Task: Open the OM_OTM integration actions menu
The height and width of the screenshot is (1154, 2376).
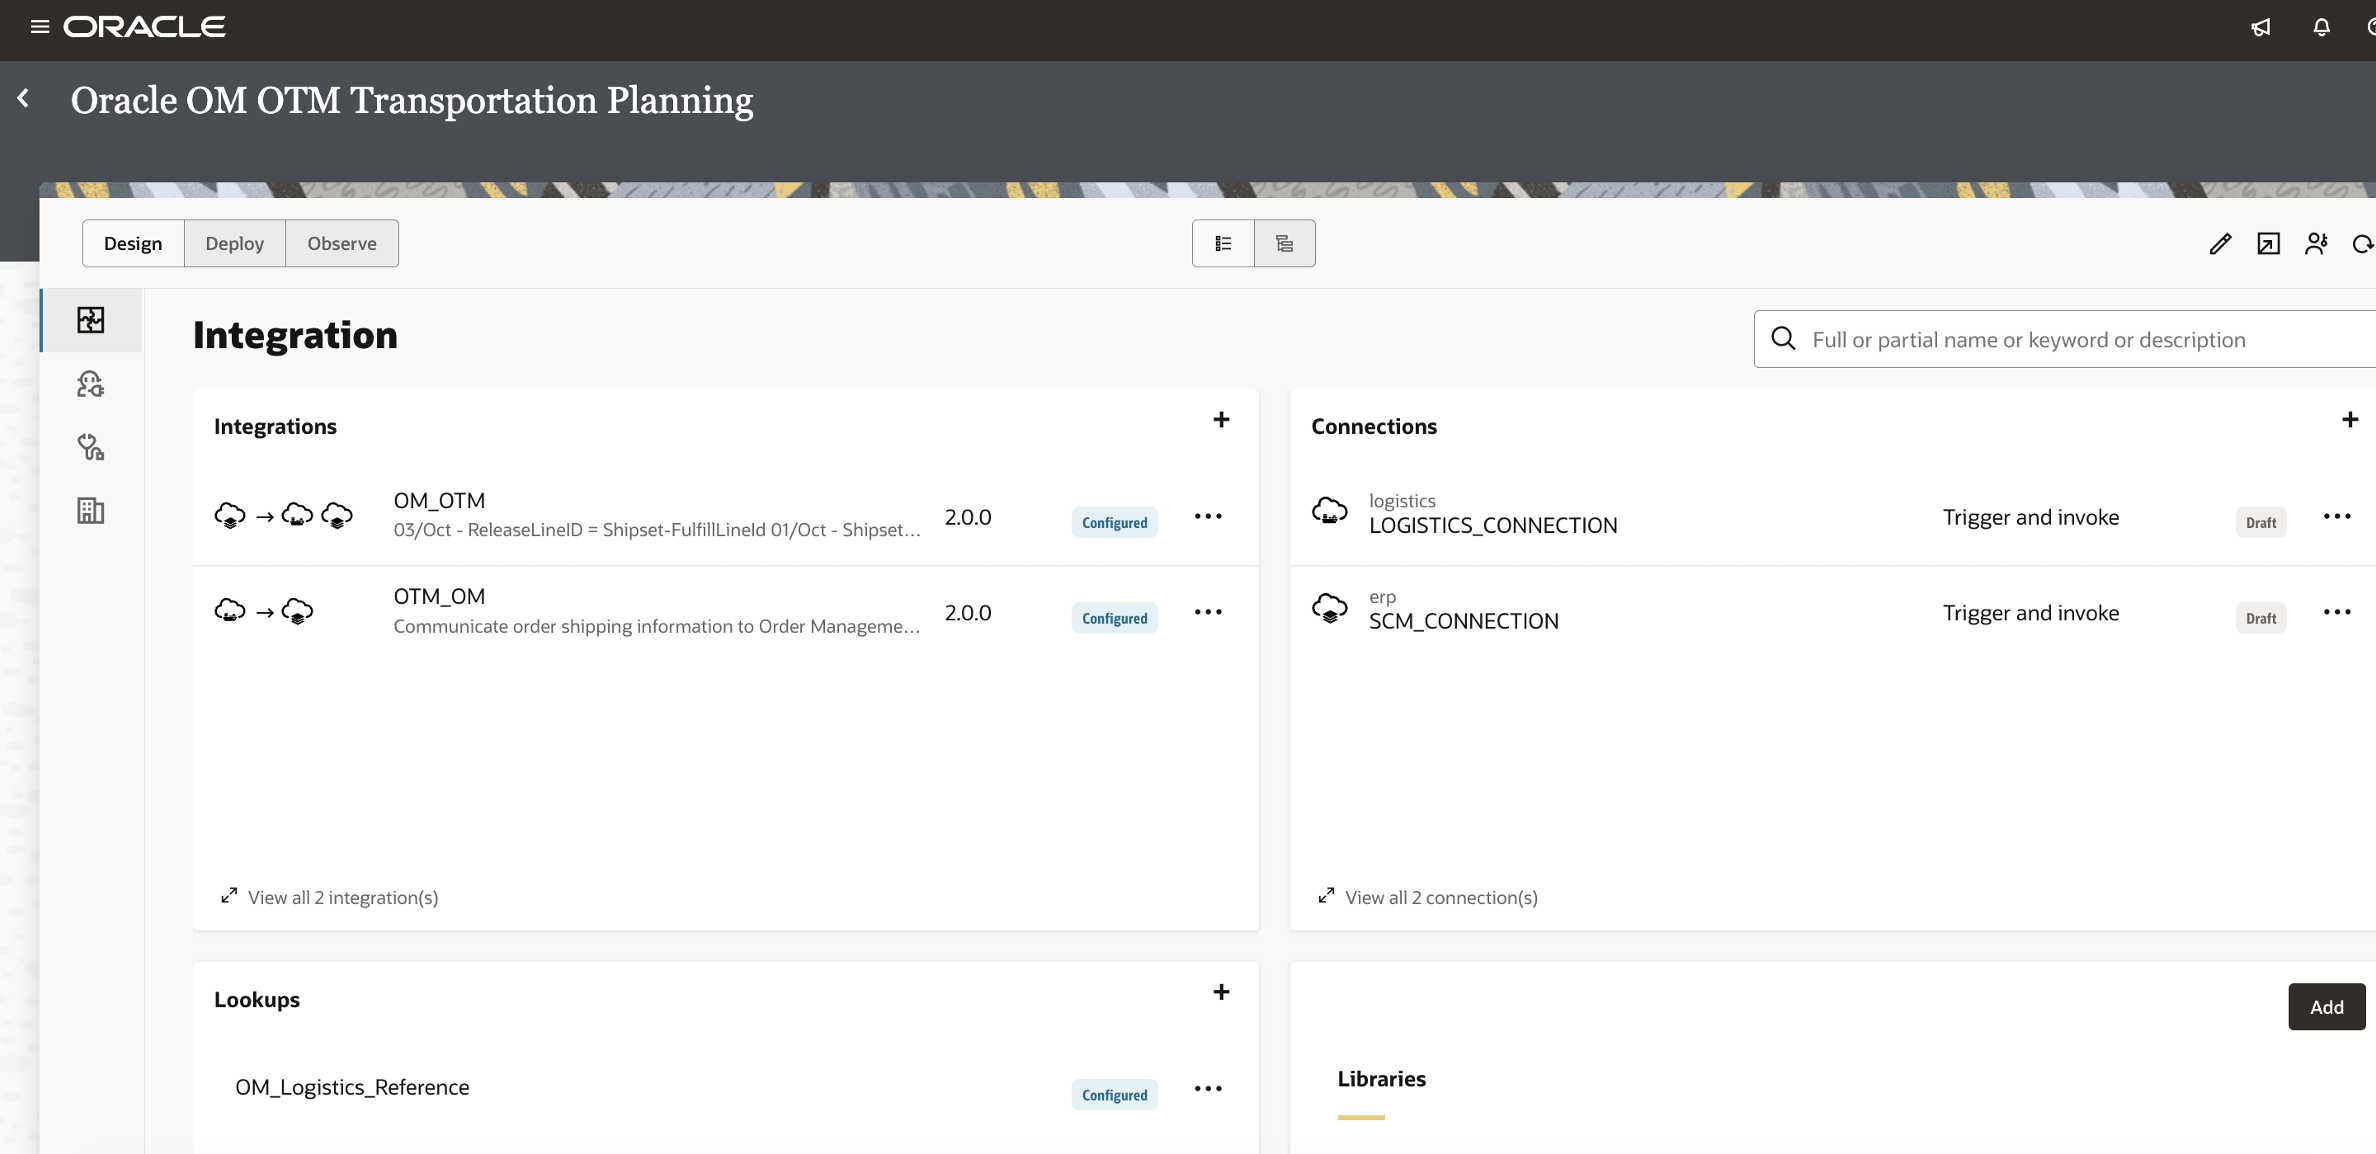Action: click(1208, 516)
